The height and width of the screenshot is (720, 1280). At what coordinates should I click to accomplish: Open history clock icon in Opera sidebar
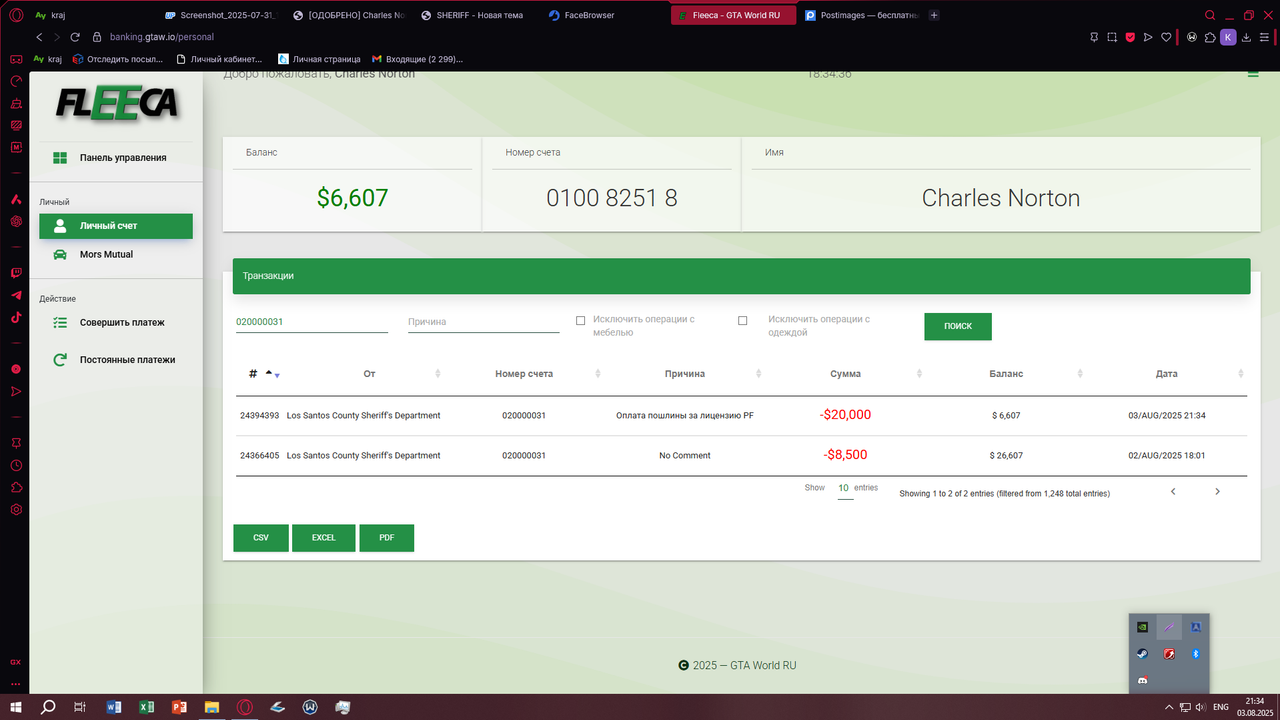point(16,465)
